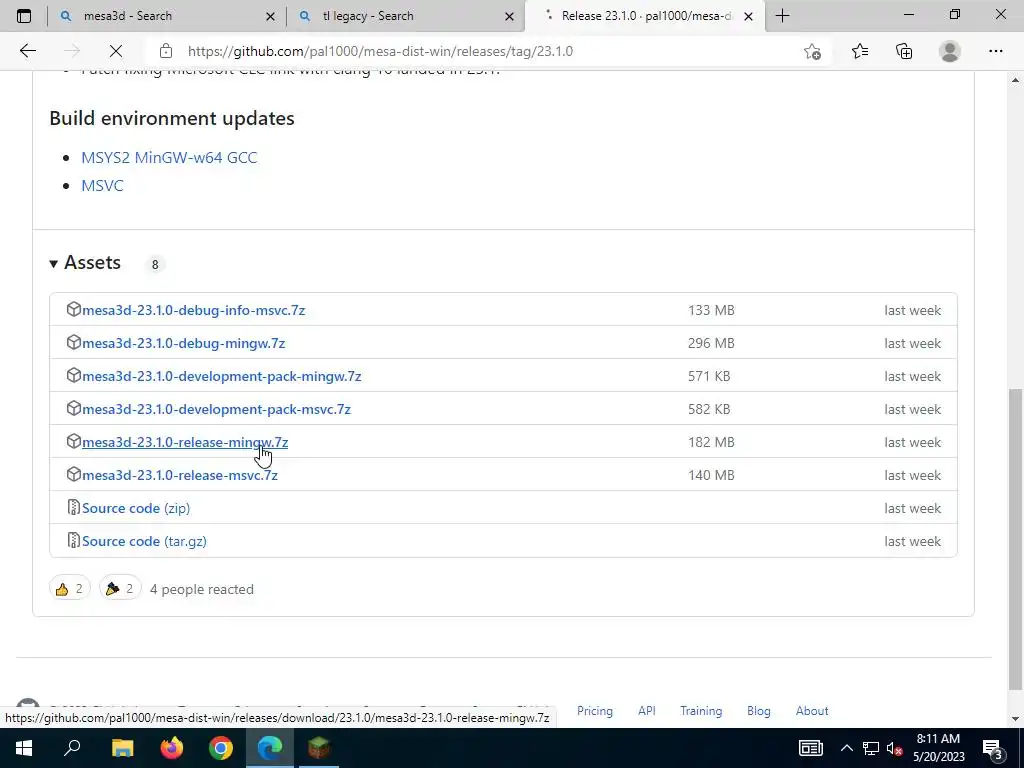Download Source code (zip)

136,508
